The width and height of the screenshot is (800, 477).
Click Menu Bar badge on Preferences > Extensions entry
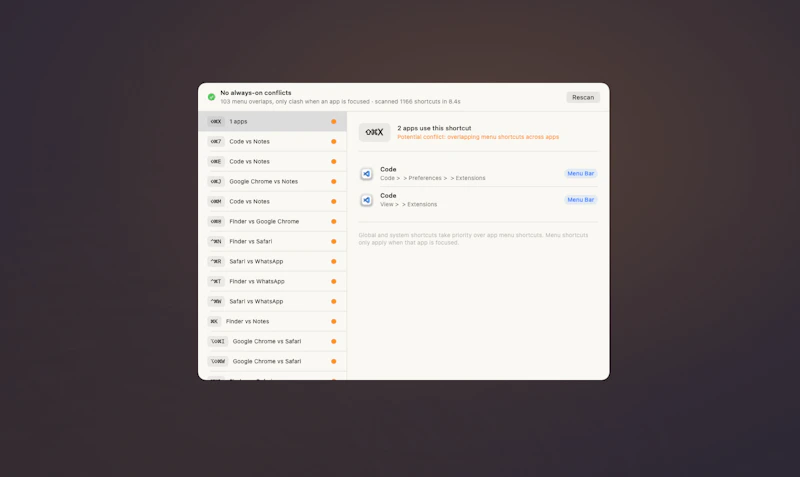pos(581,173)
